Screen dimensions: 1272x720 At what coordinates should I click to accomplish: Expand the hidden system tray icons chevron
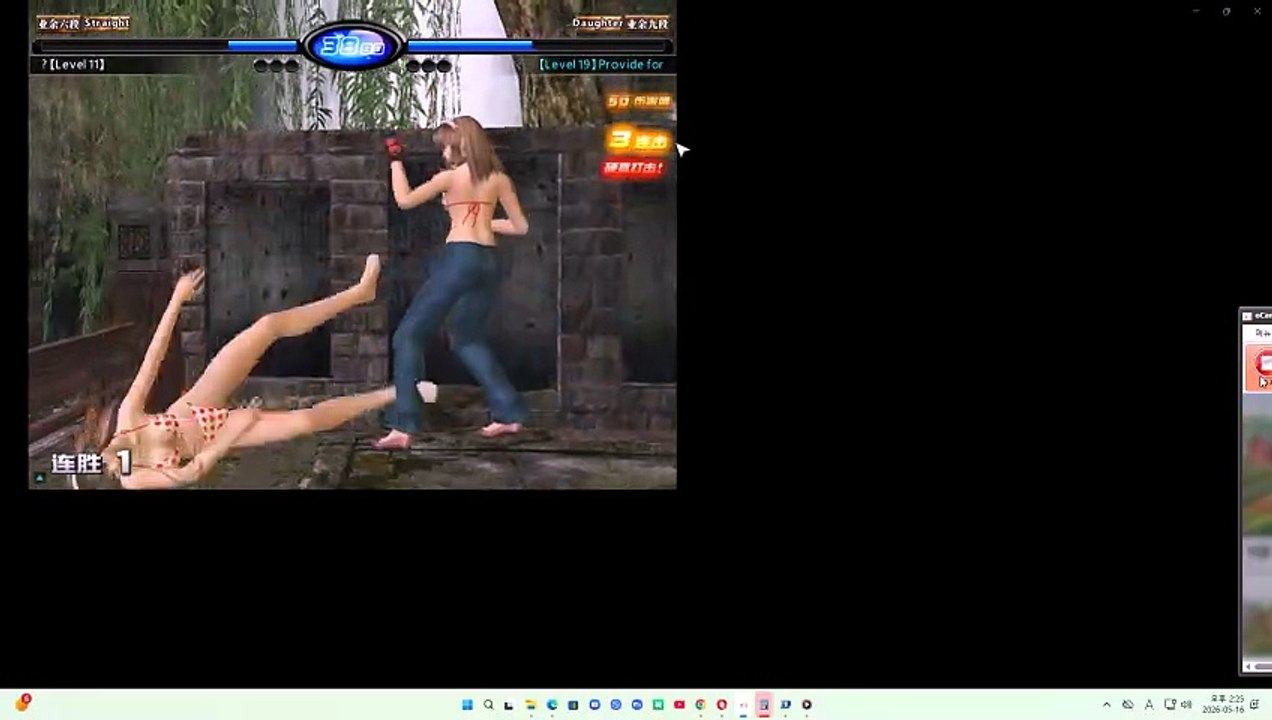coord(1106,705)
